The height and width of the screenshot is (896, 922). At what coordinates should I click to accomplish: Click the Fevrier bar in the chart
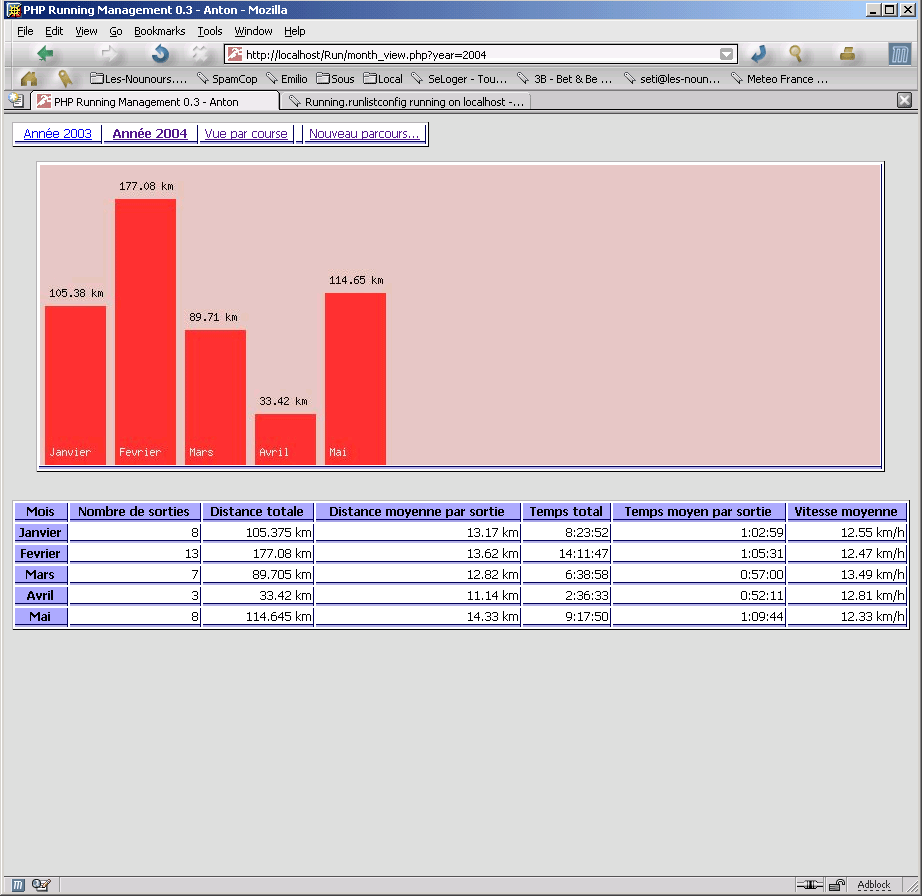pos(145,330)
